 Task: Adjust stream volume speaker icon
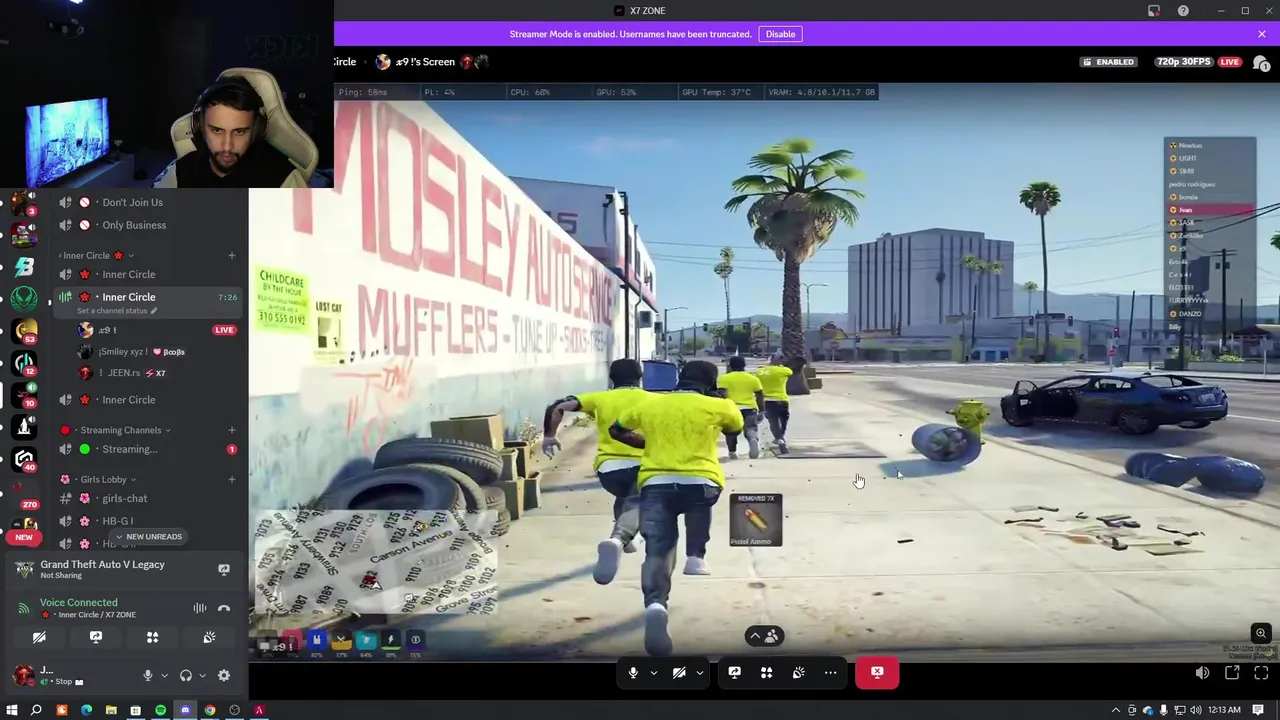1203,673
